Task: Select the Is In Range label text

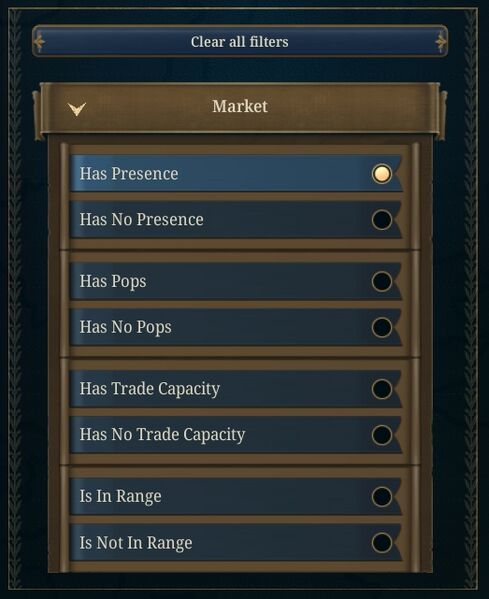Action: coord(120,497)
